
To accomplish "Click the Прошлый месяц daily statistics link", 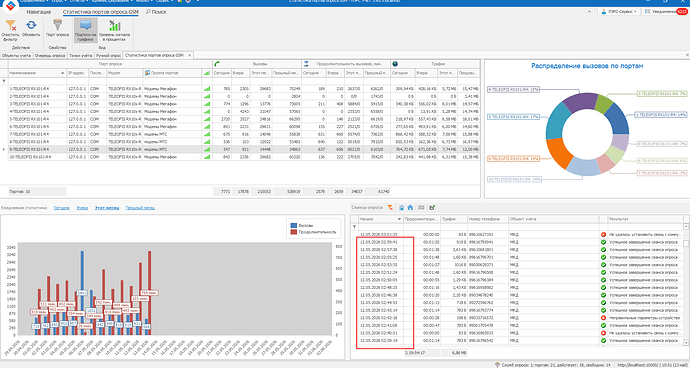I will (x=140, y=208).
